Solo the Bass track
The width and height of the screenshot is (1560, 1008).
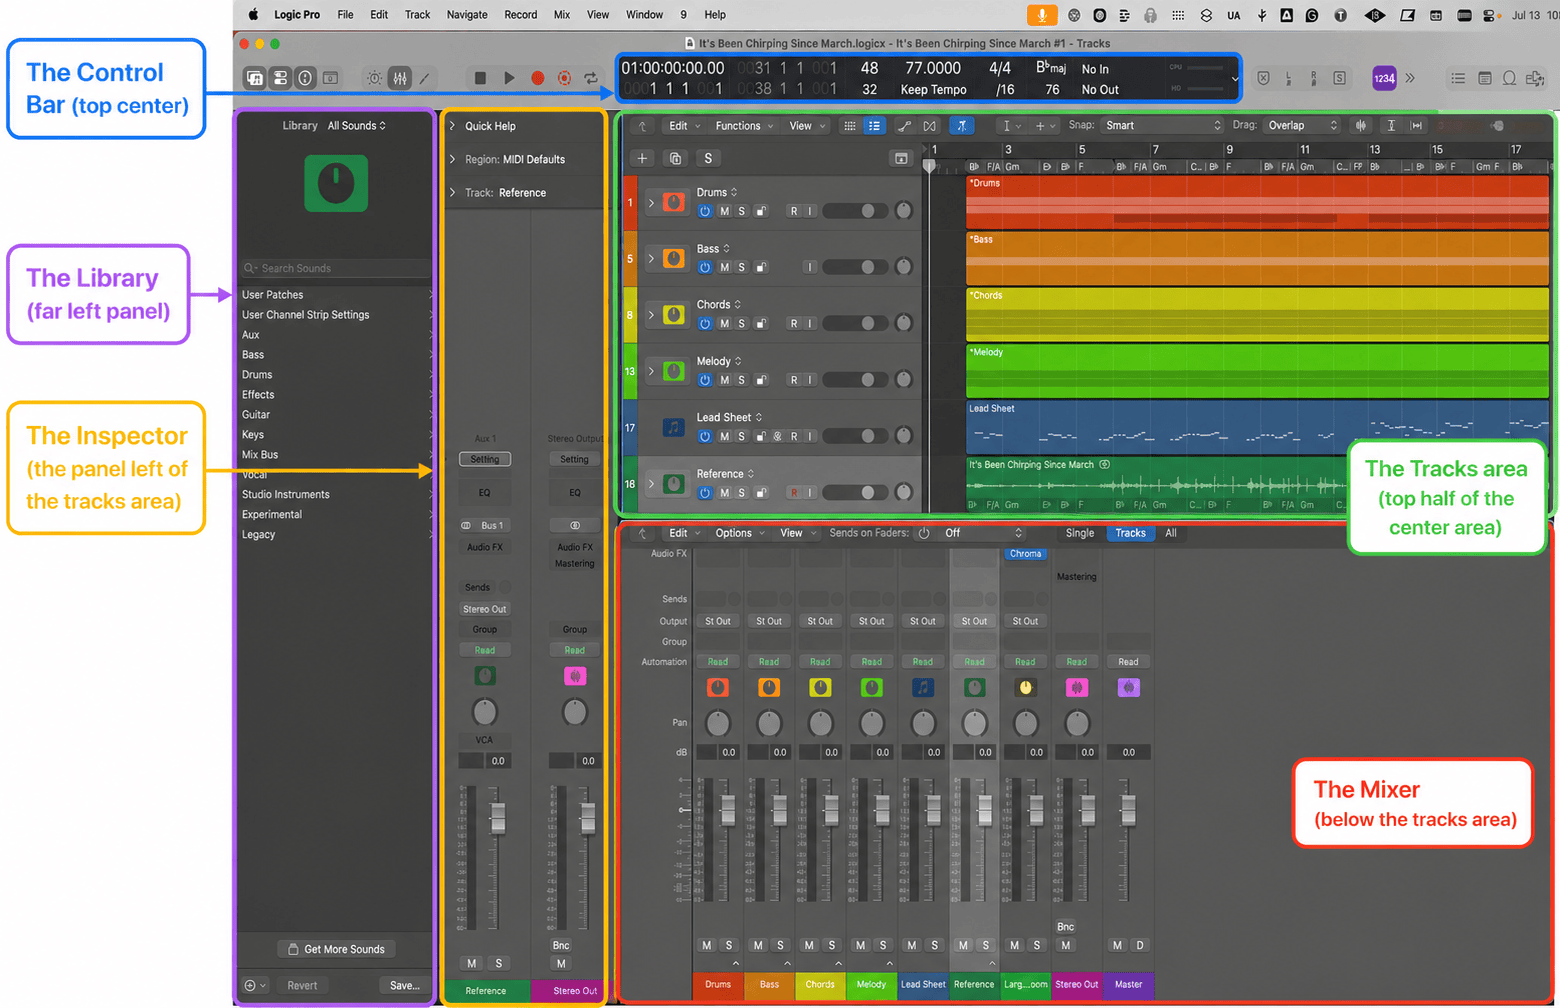click(741, 267)
